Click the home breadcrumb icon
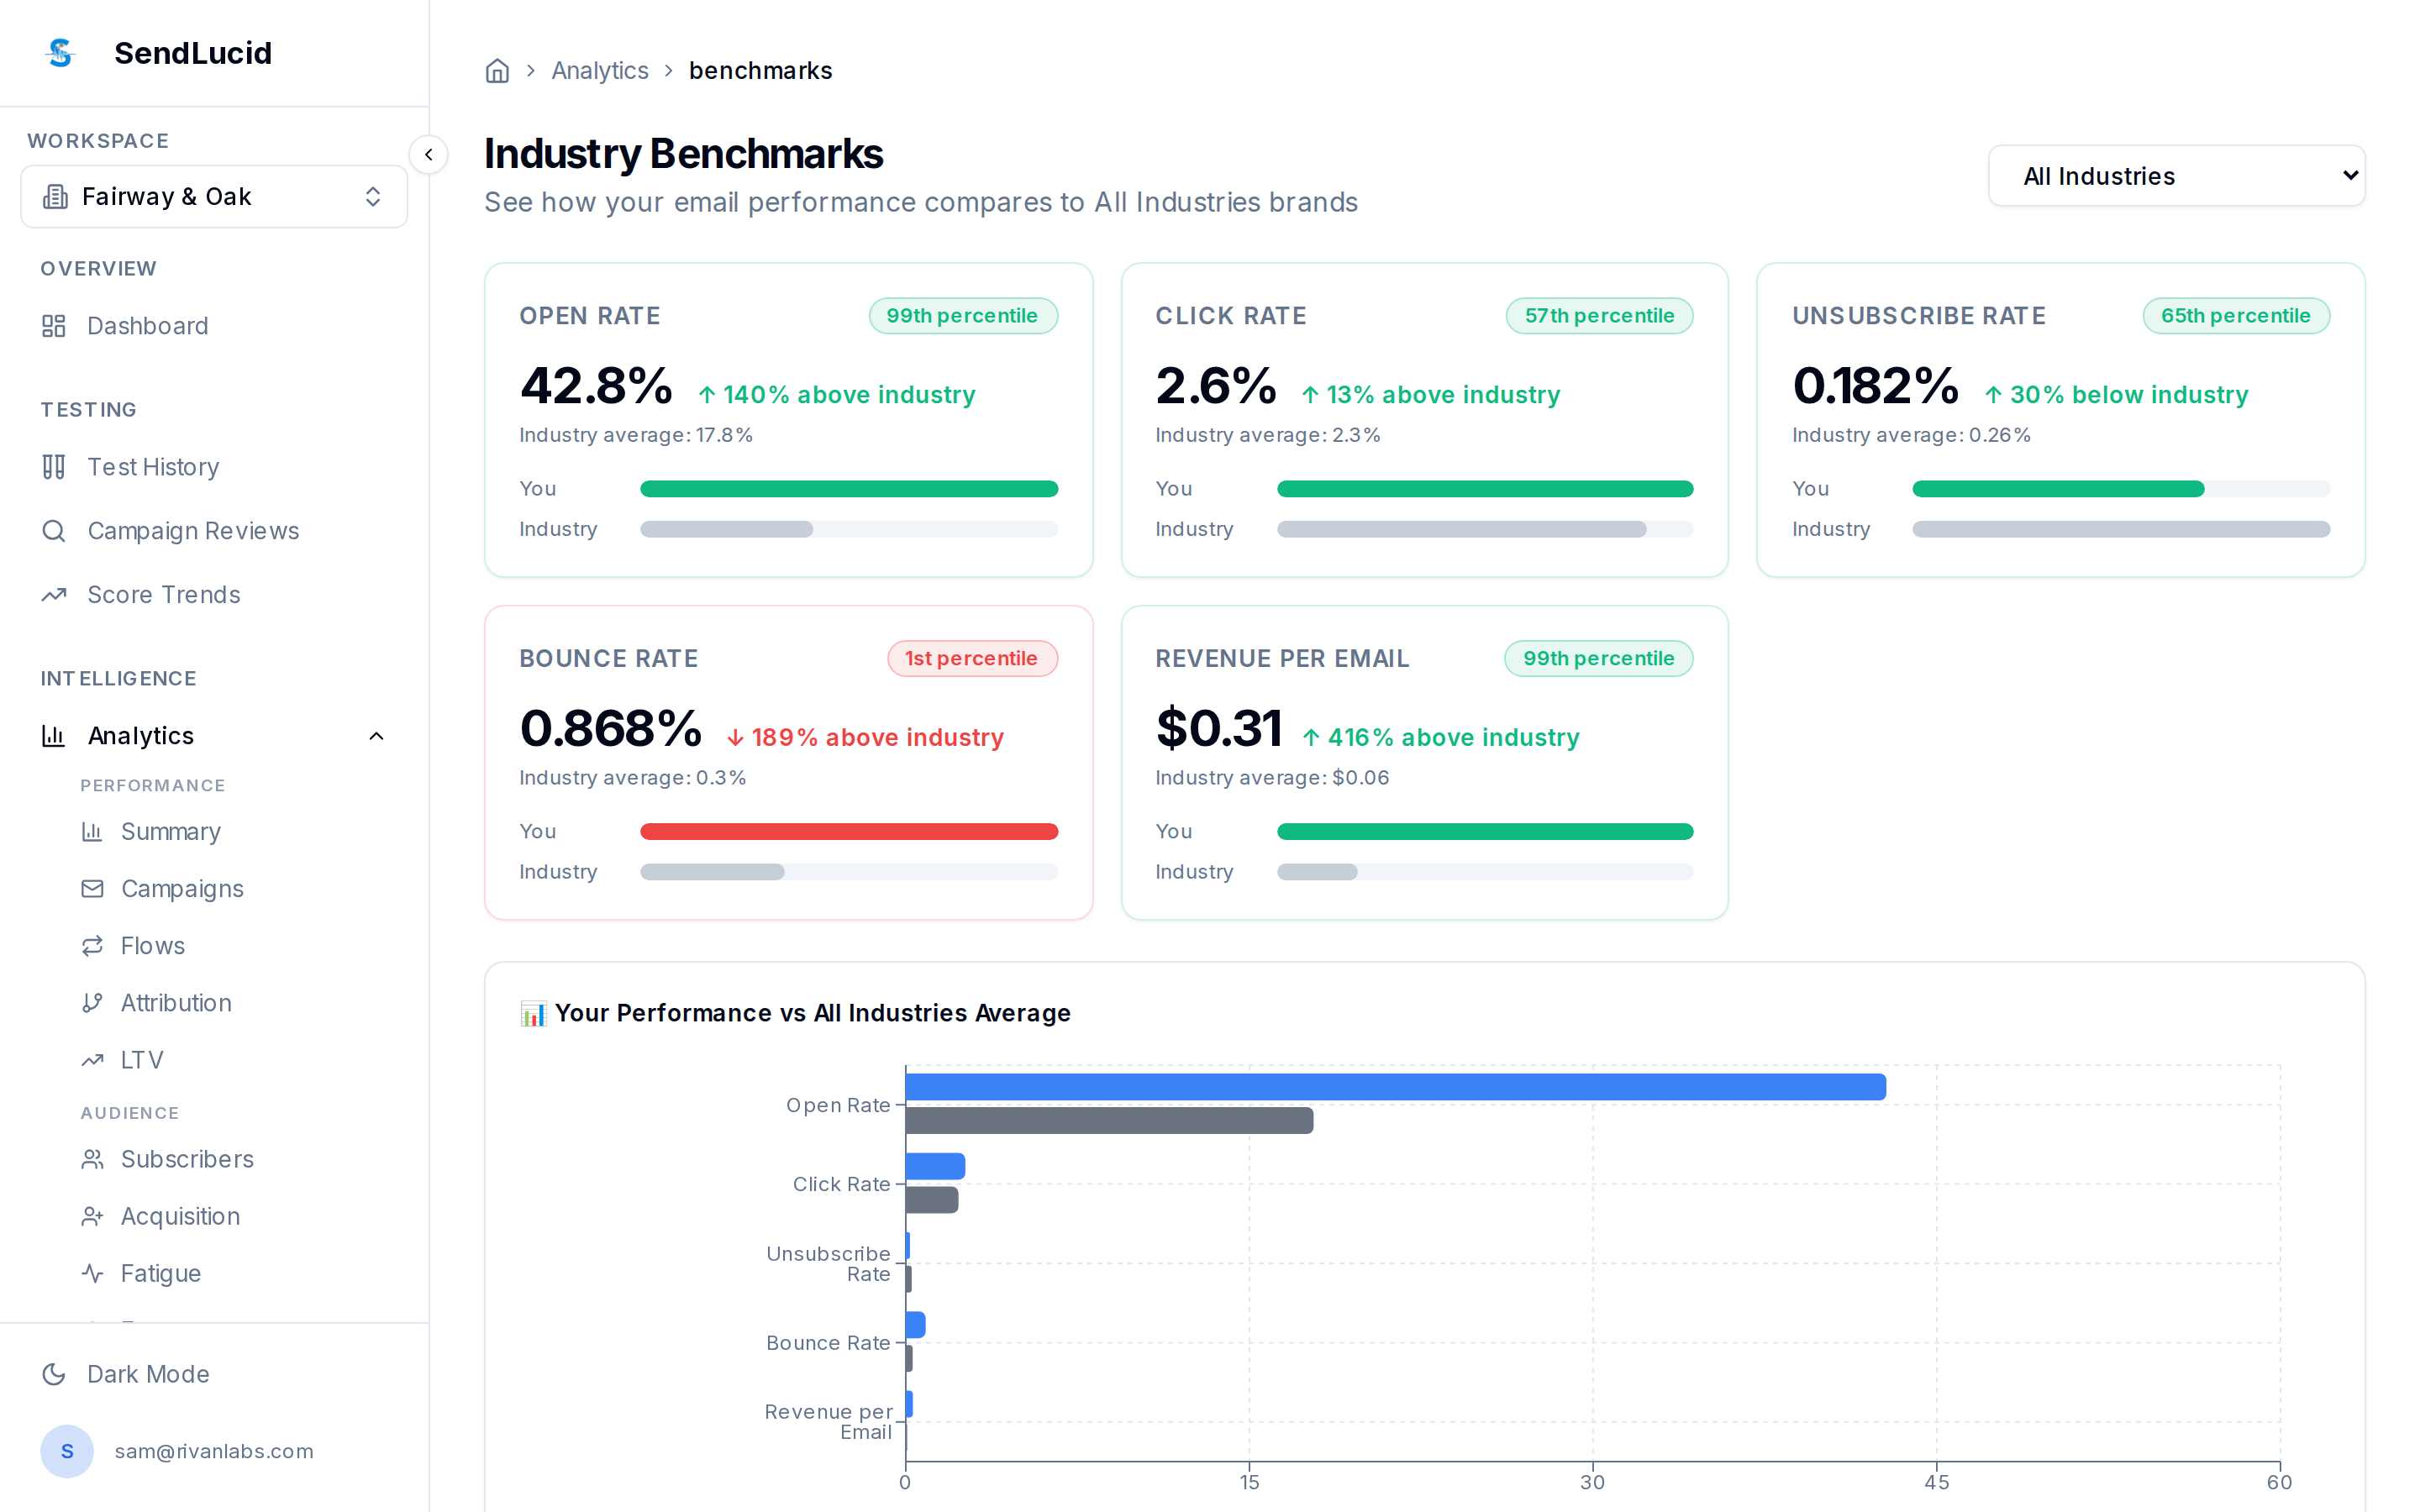Image resolution: width=2420 pixels, height=1512 pixels. (x=497, y=71)
